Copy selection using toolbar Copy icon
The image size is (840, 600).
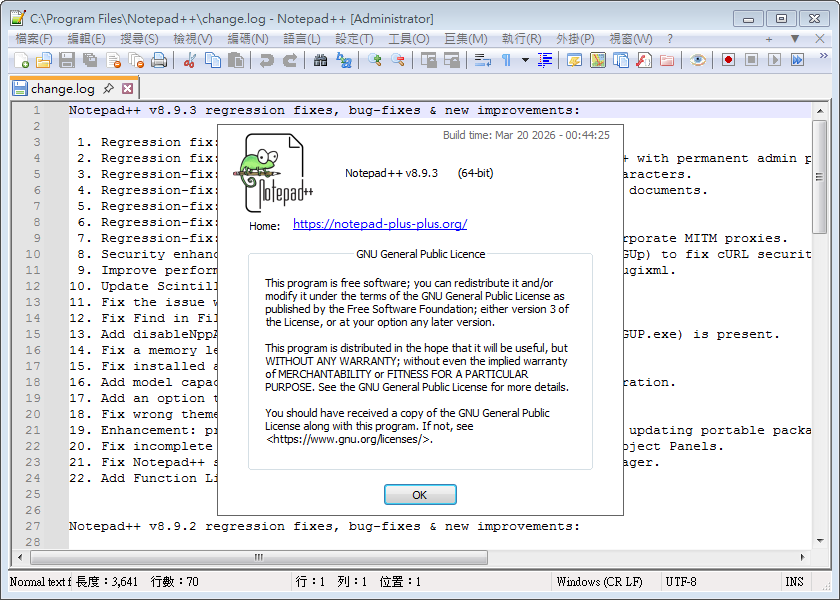(213, 60)
